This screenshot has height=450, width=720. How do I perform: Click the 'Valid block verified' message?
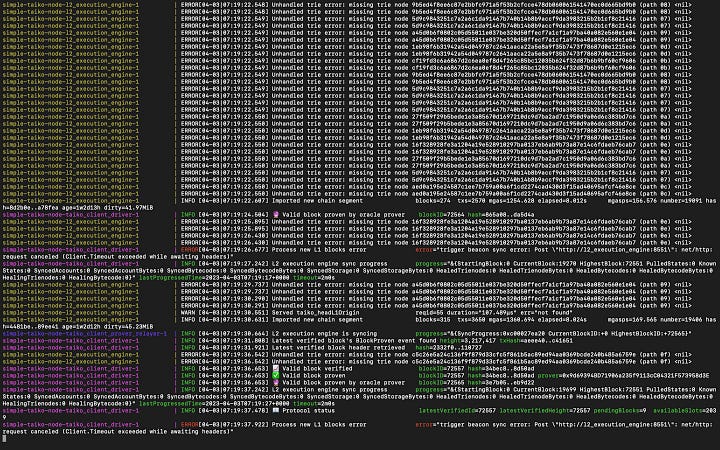317,369
